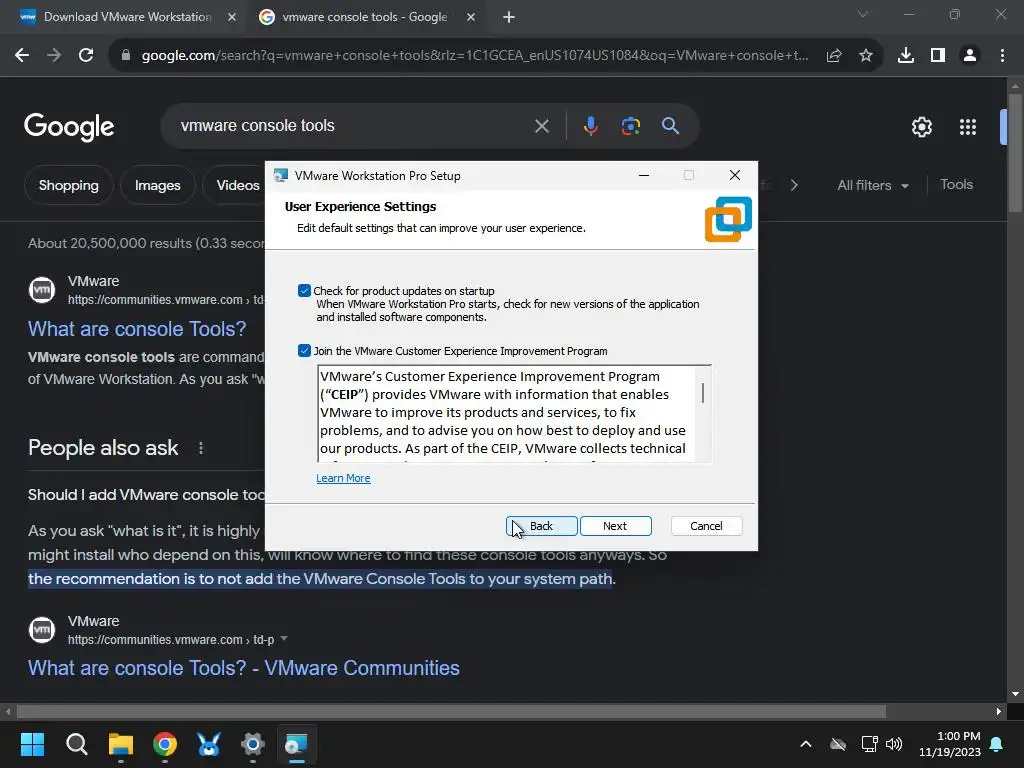This screenshot has height=768, width=1024.
Task: Show more filter chips with right chevron
Action: coord(794,185)
